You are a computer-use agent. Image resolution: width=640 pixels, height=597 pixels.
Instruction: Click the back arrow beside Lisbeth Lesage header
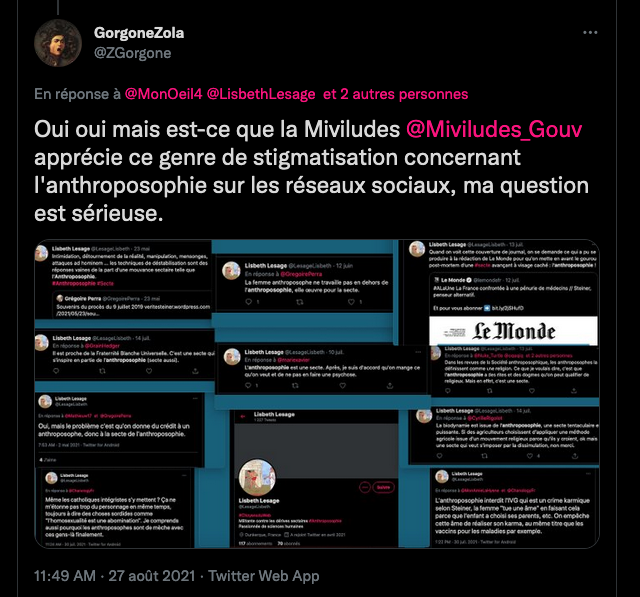[243, 417]
